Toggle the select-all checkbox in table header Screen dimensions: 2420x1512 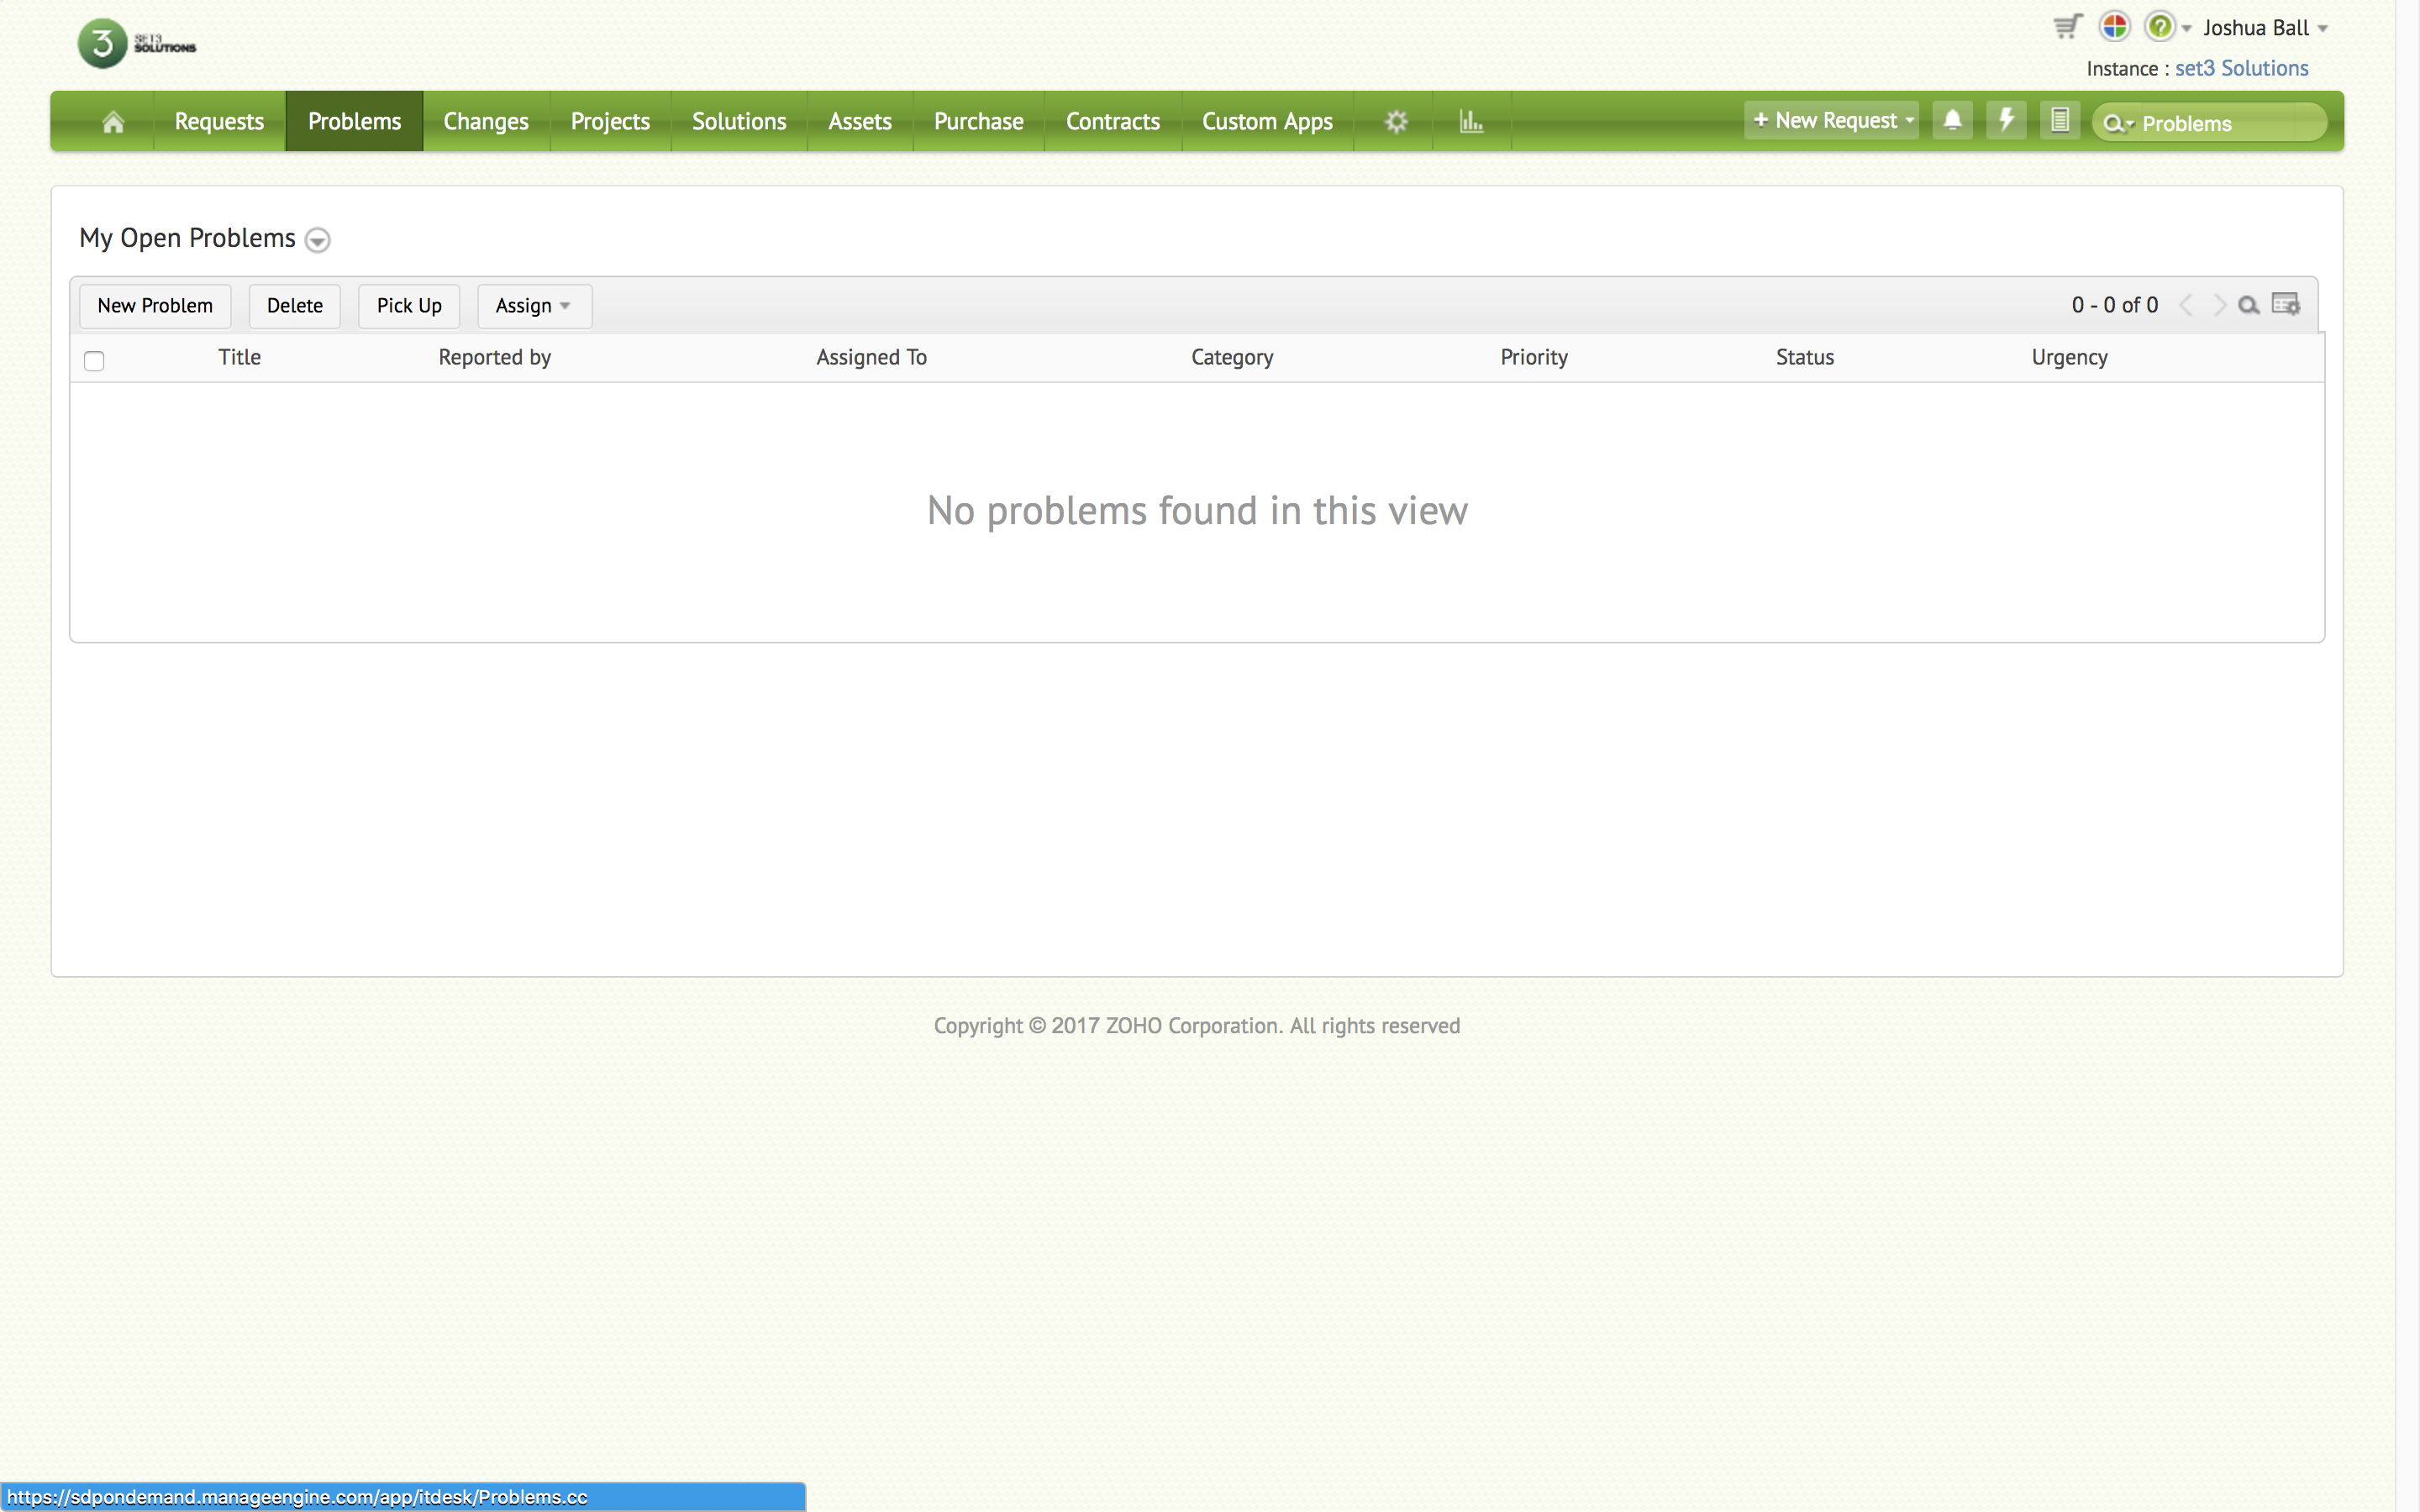click(94, 361)
